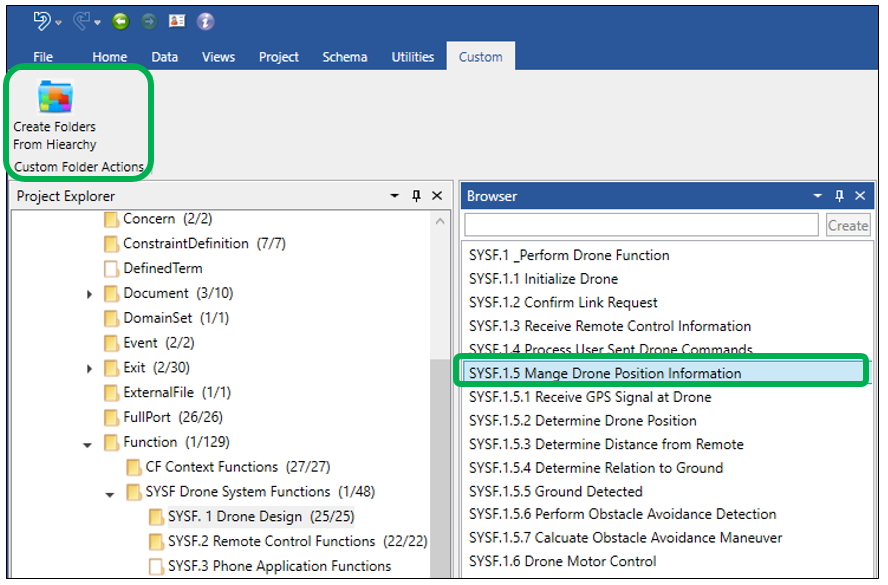Viewport: 888px width, 585px height.
Task: Pin the Project Explorer panel
Action: point(417,196)
